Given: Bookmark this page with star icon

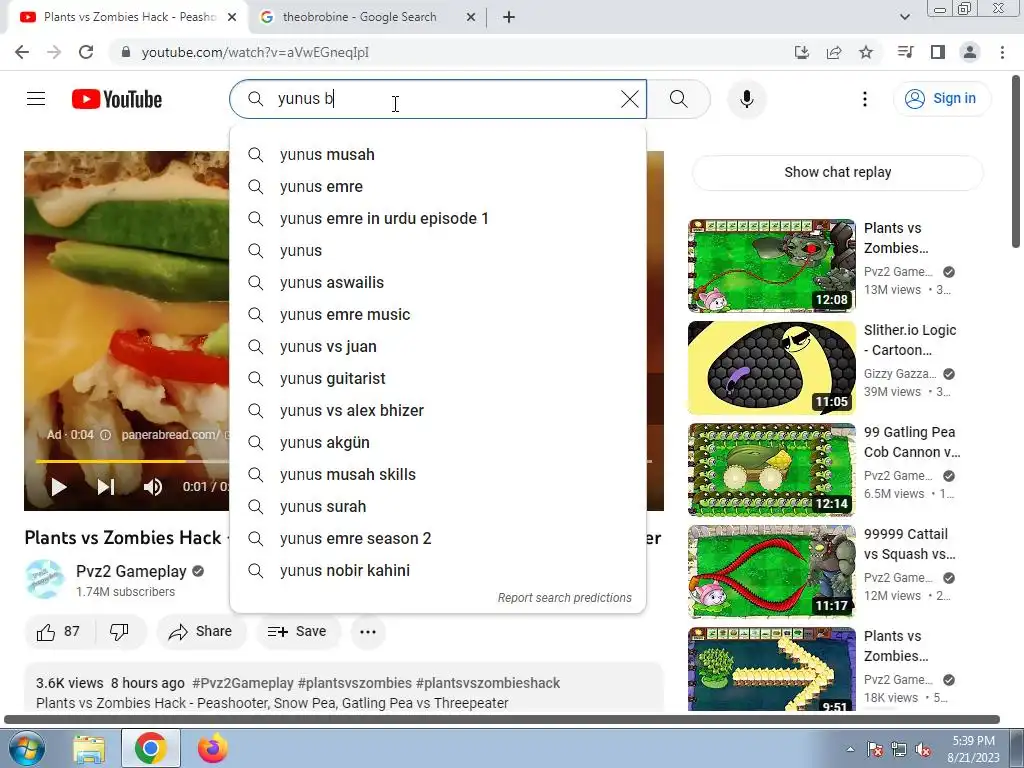Looking at the screenshot, I should pos(866,52).
